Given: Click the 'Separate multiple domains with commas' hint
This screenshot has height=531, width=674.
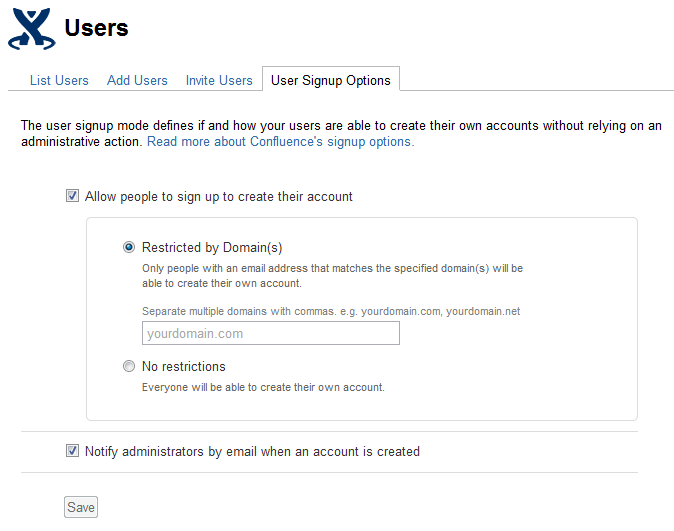Looking at the screenshot, I should coord(331,311).
